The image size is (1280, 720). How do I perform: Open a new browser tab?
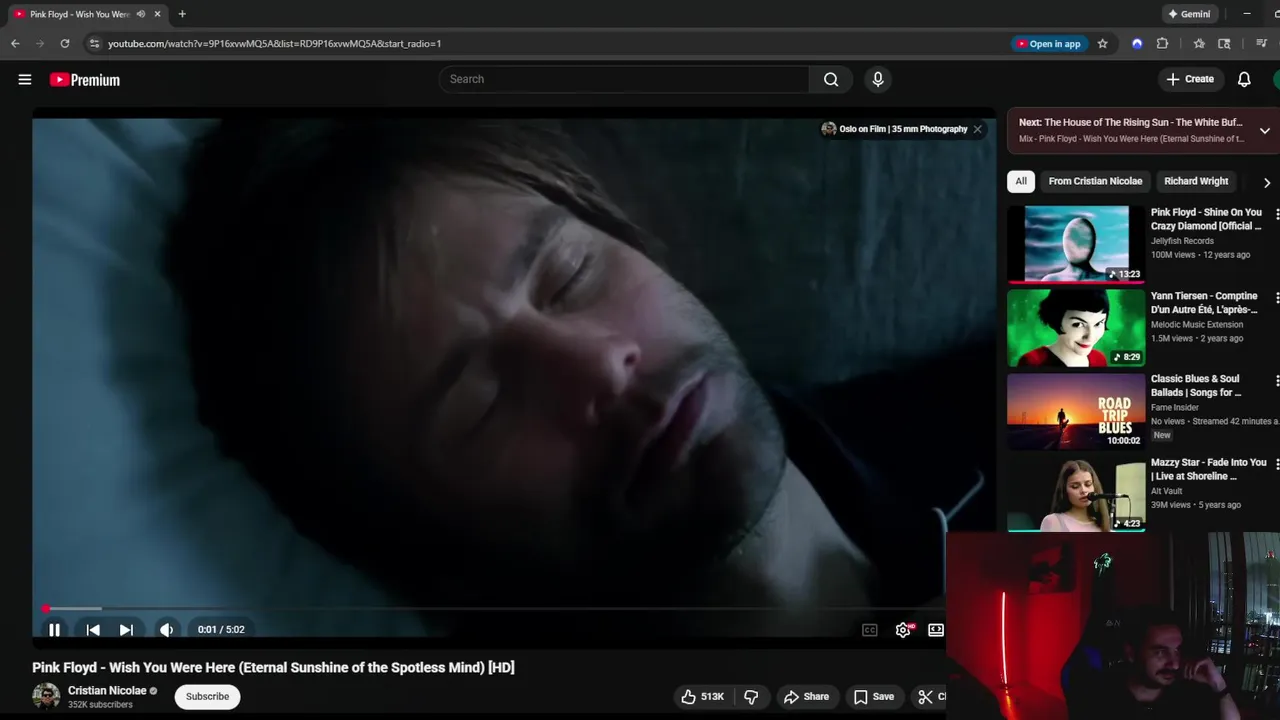click(x=182, y=14)
